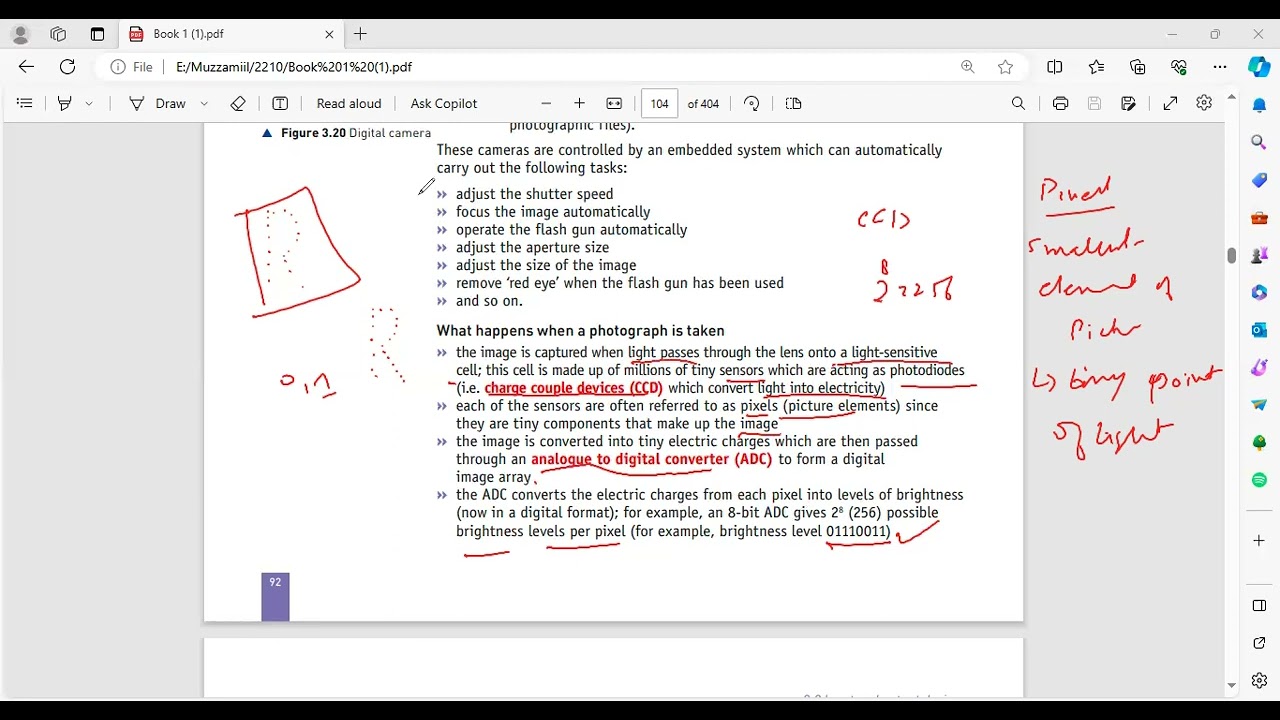1280x720 pixels.
Task: Open Split screen view
Action: (1055, 67)
